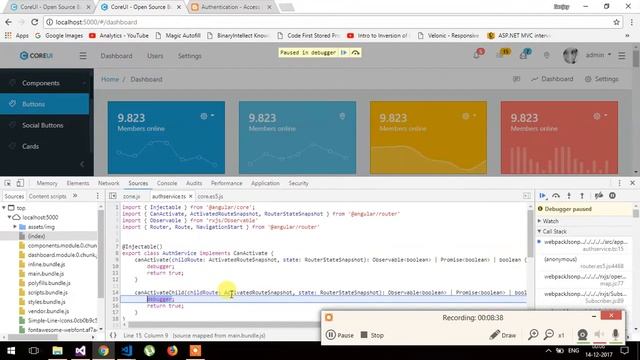640x360 pixels.
Task: Open the admin user dropdown
Action: (598, 55)
